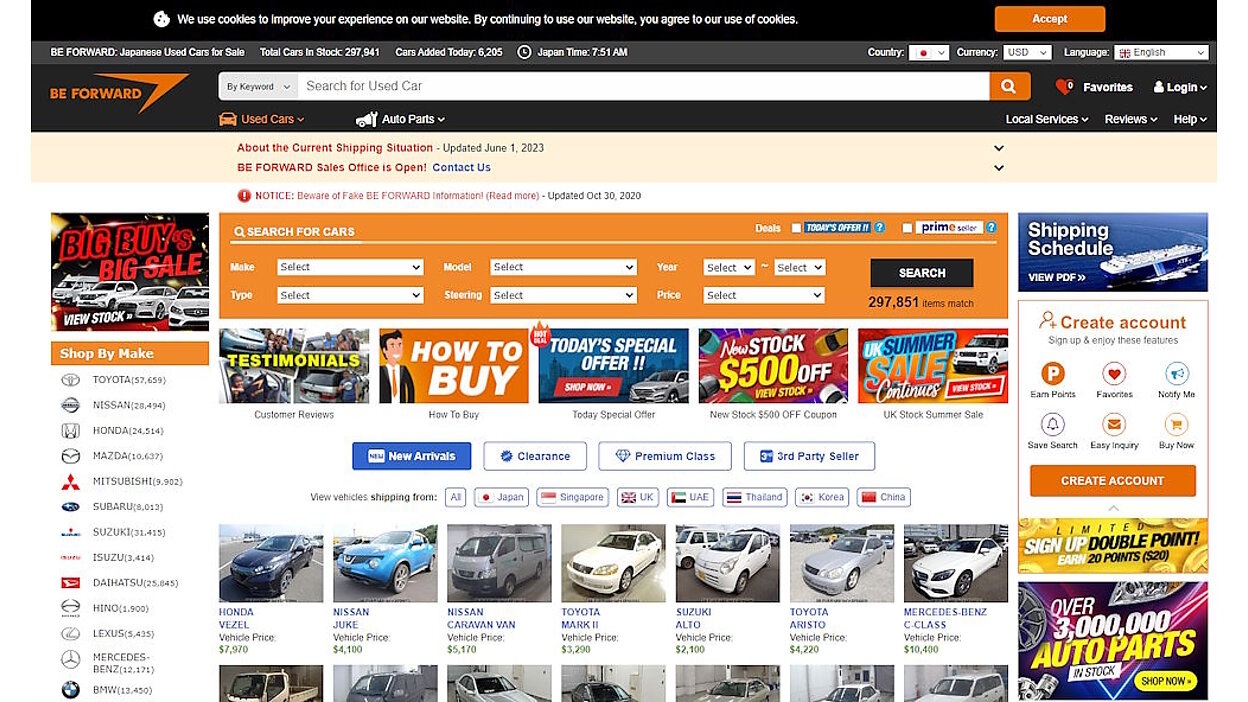Click the CREATE ACCOUNT button
The image size is (1248, 702).
click(1112, 481)
